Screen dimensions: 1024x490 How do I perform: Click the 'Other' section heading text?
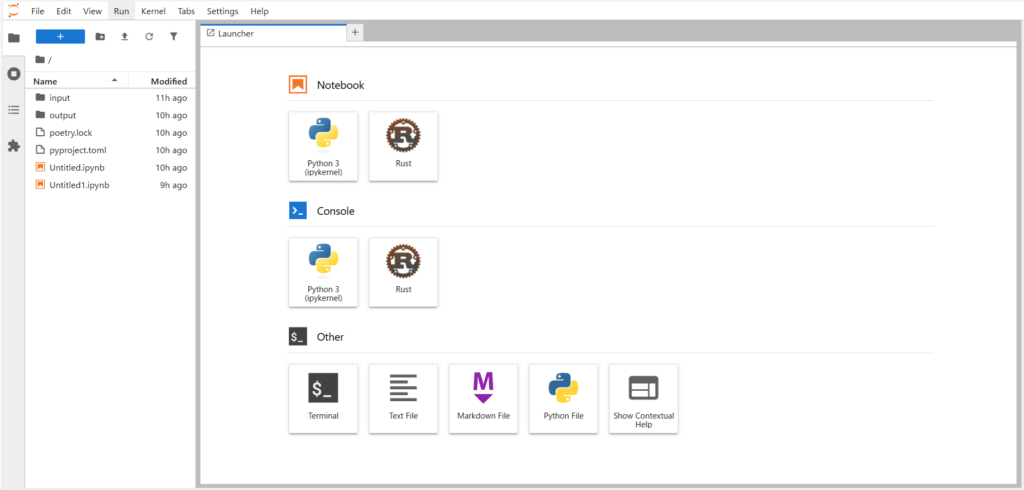[330, 337]
